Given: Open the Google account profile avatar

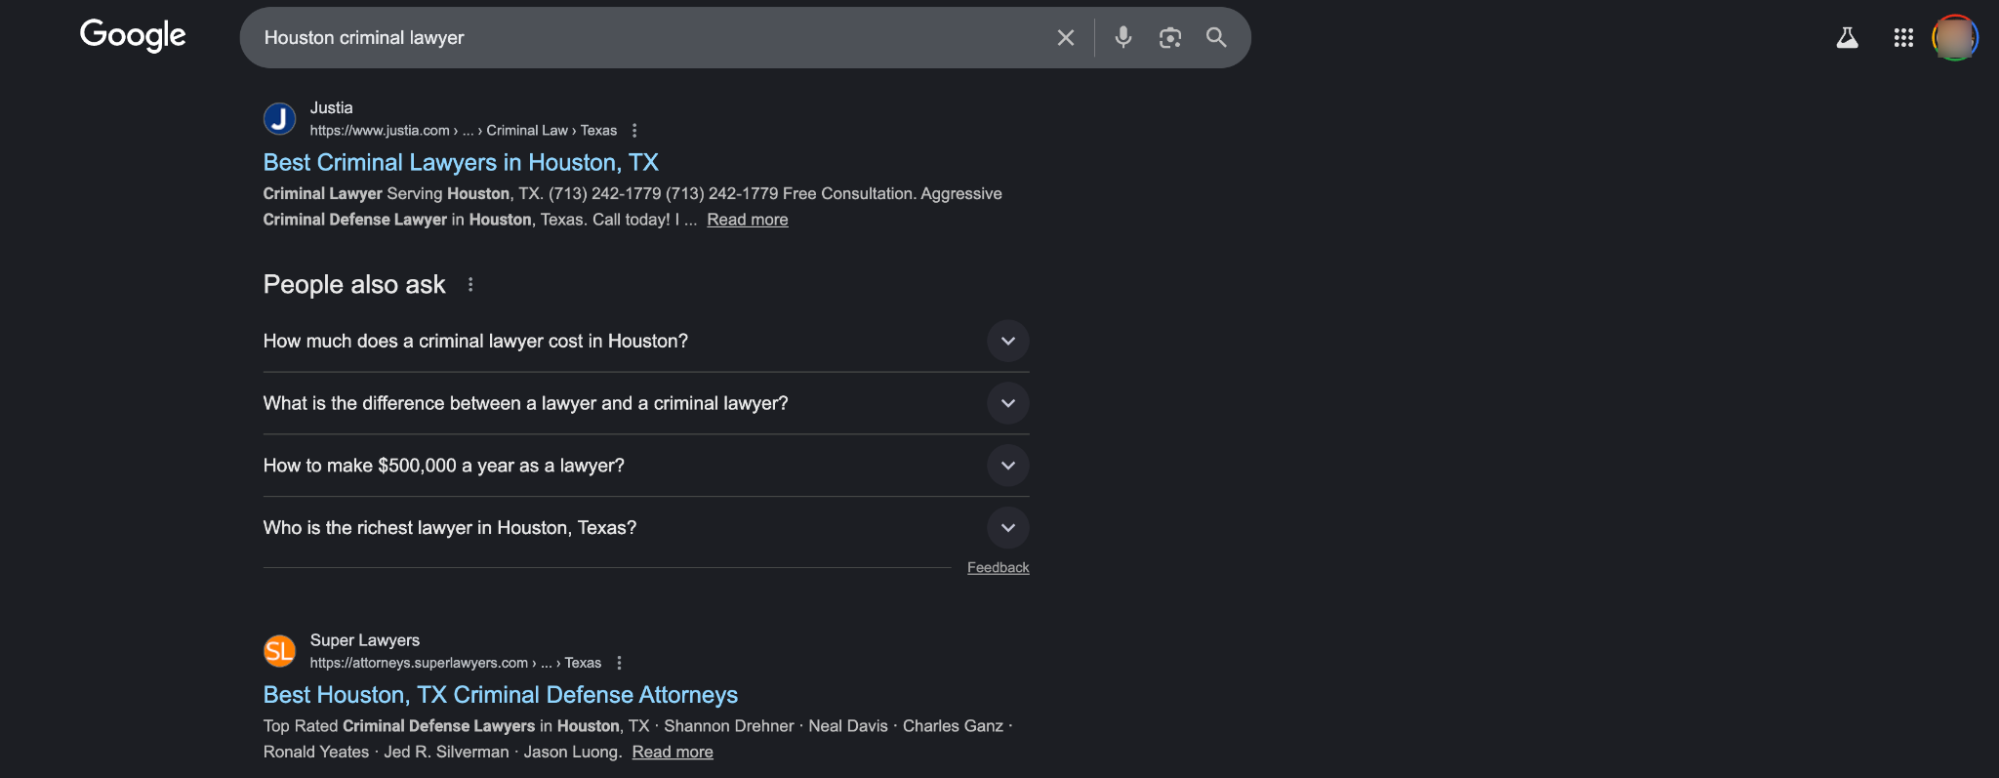Looking at the screenshot, I should coord(1955,38).
